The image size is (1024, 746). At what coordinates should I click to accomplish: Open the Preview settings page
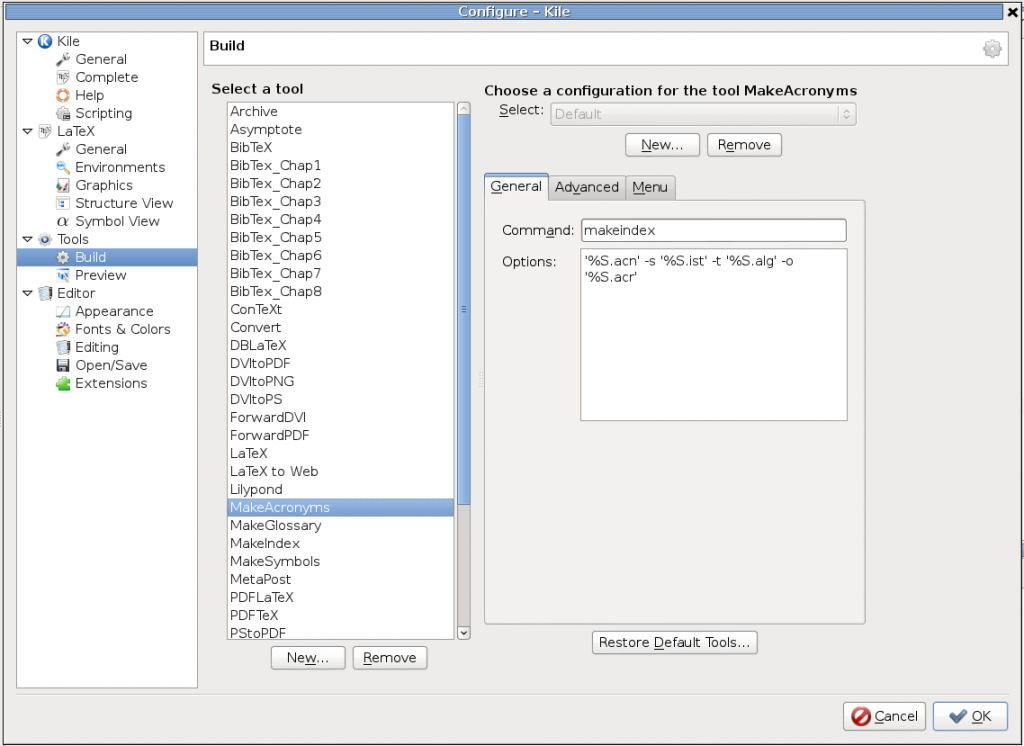tap(101, 275)
